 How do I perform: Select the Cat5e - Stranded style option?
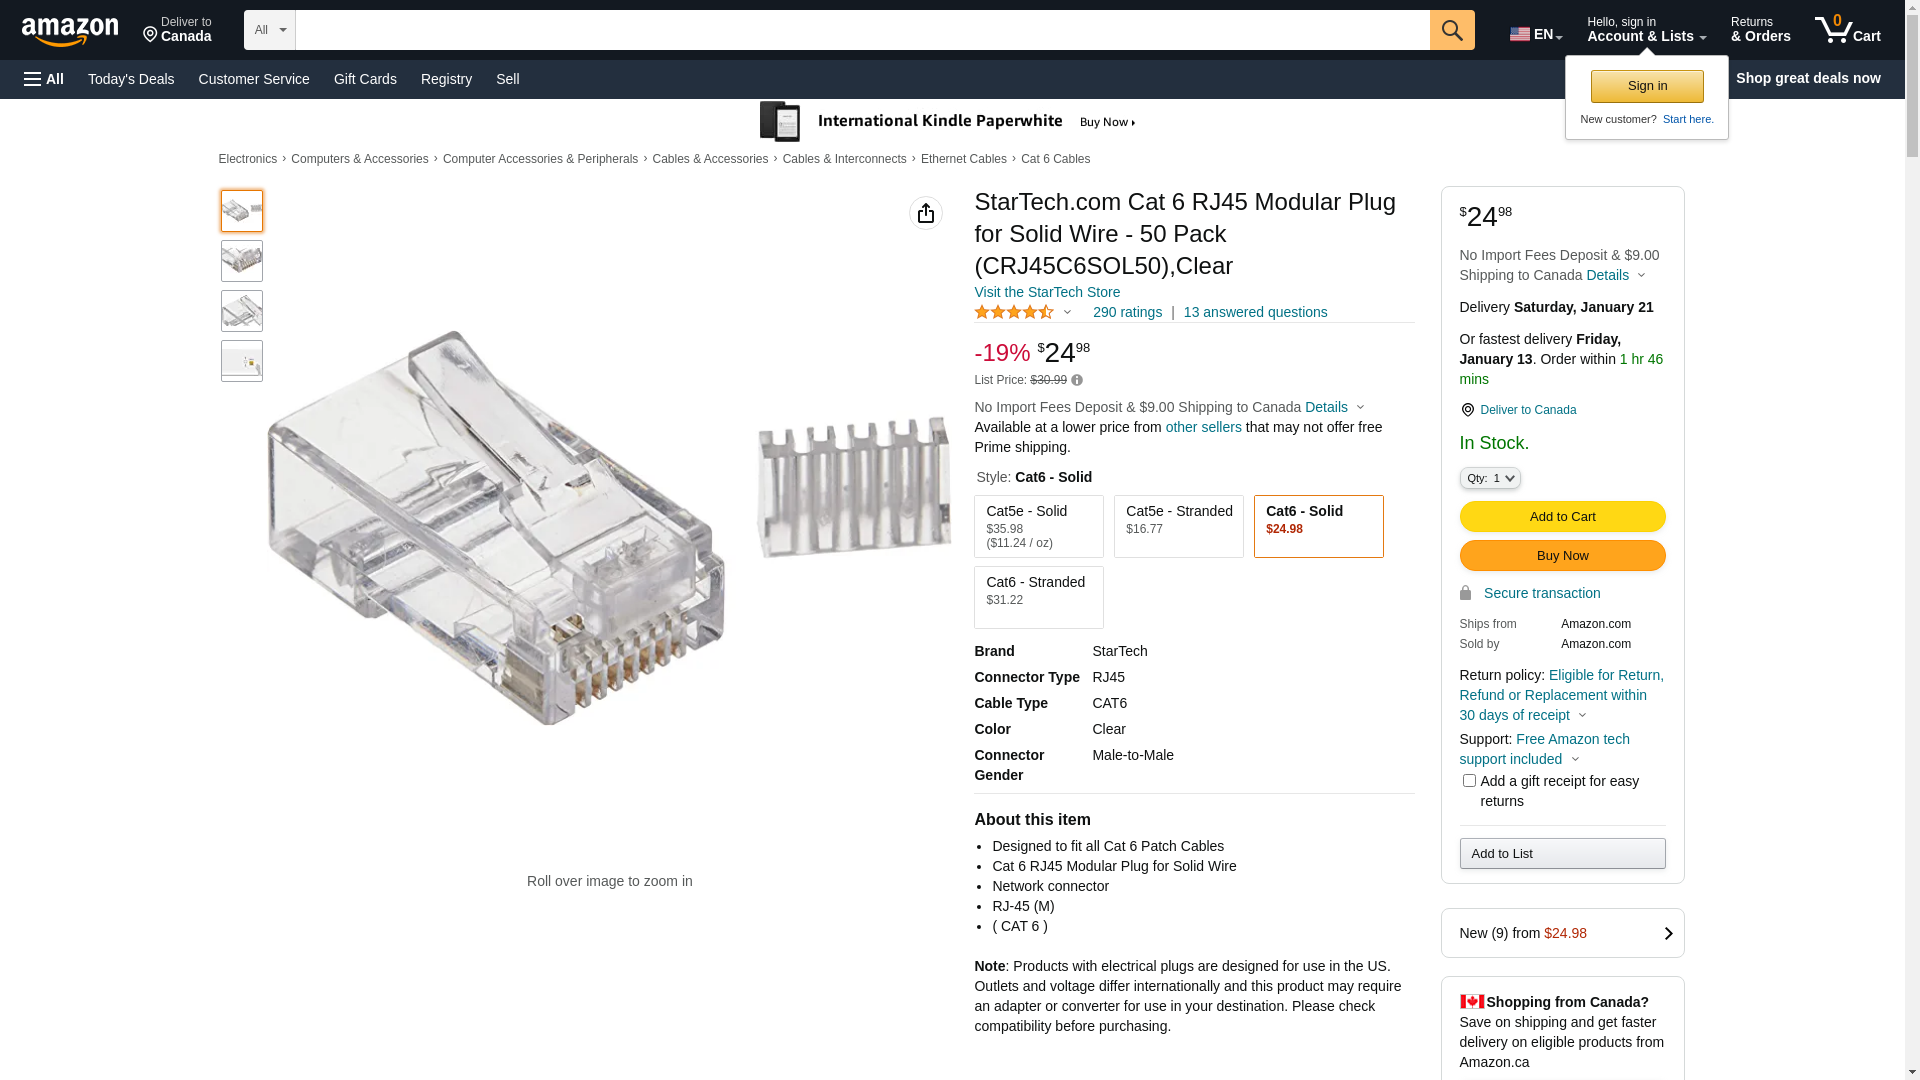(1178, 526)
